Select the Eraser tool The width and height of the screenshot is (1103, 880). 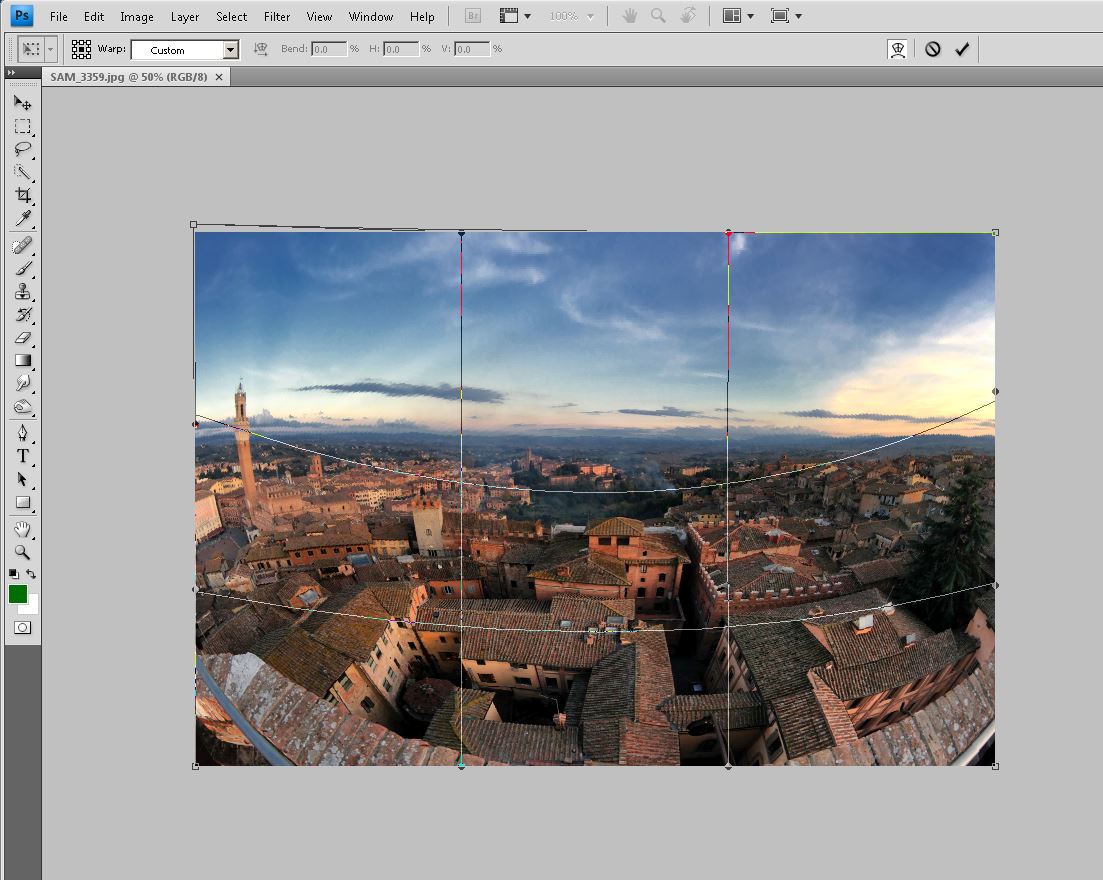coord(22,338)
